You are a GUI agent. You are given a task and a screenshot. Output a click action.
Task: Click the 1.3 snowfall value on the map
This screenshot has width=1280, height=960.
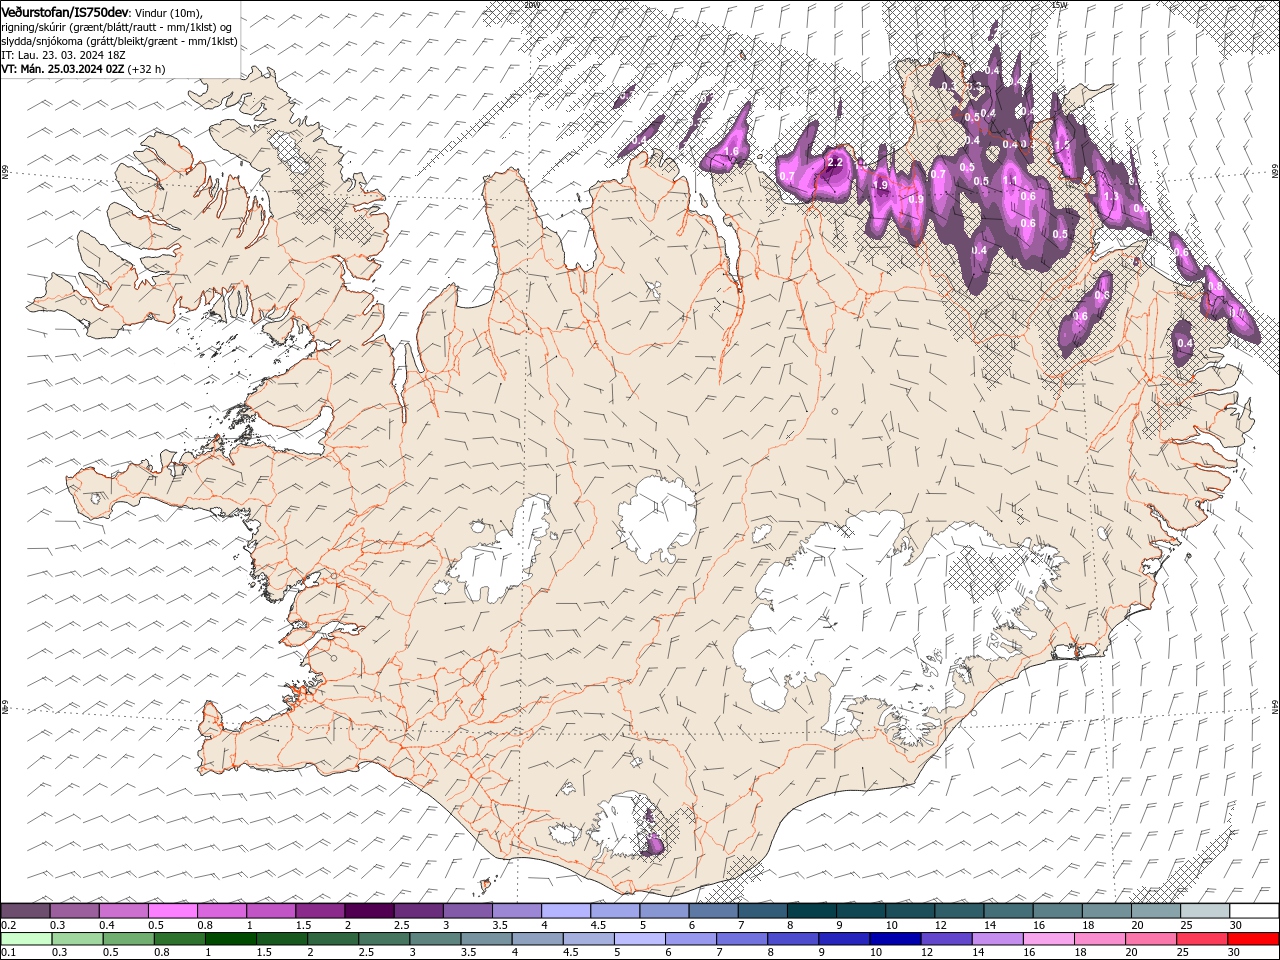[x=1109, y=196]
